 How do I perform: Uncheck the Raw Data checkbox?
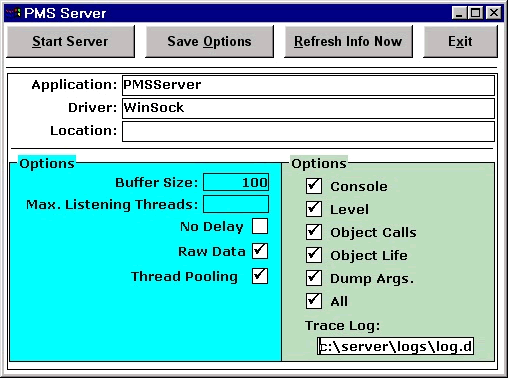tap(260, 251)
